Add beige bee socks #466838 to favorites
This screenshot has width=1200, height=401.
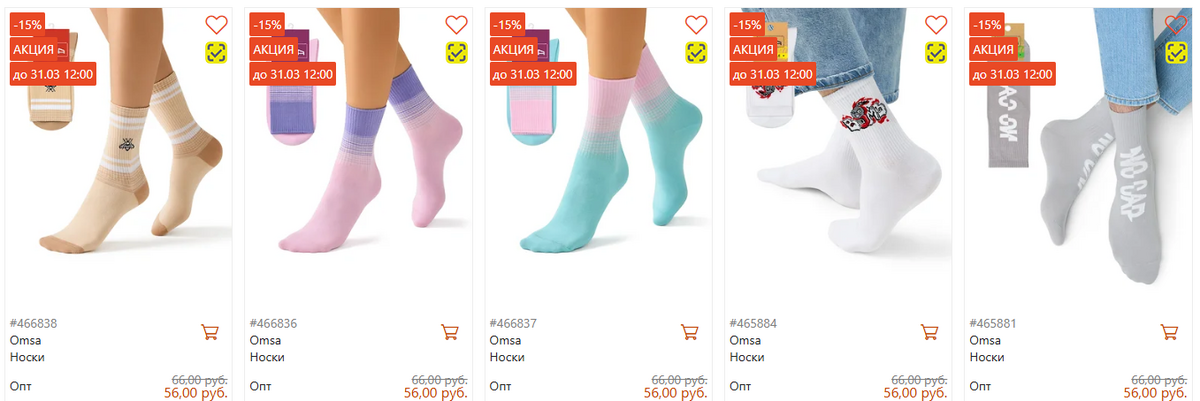(216, 25)
